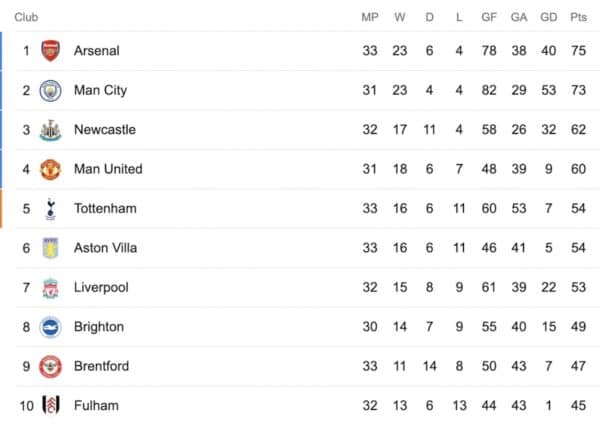Select the Fulham club crest
600x425 pixels.
(x=51, y=405)
